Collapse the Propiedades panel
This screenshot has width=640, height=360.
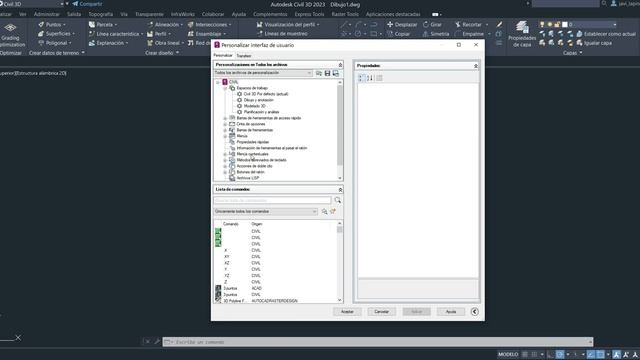476,66
